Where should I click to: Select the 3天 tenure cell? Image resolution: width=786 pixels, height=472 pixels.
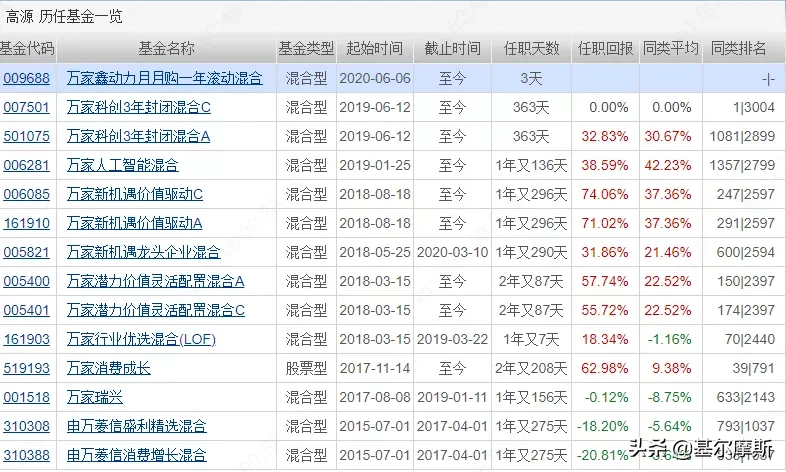pyautogui.click(x=531, y=78)
